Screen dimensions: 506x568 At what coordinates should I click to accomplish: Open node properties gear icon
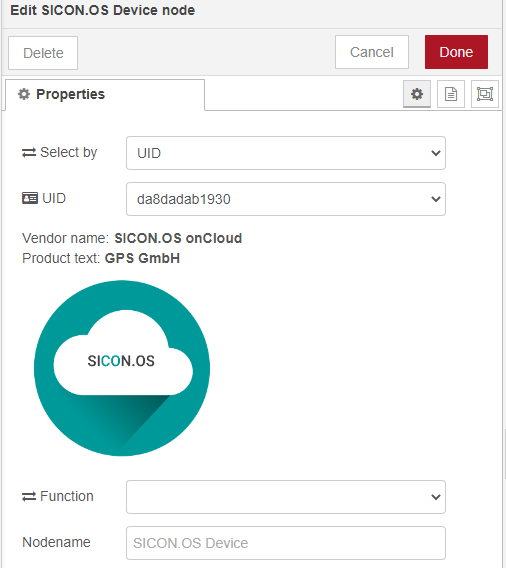tap(417, 94)
